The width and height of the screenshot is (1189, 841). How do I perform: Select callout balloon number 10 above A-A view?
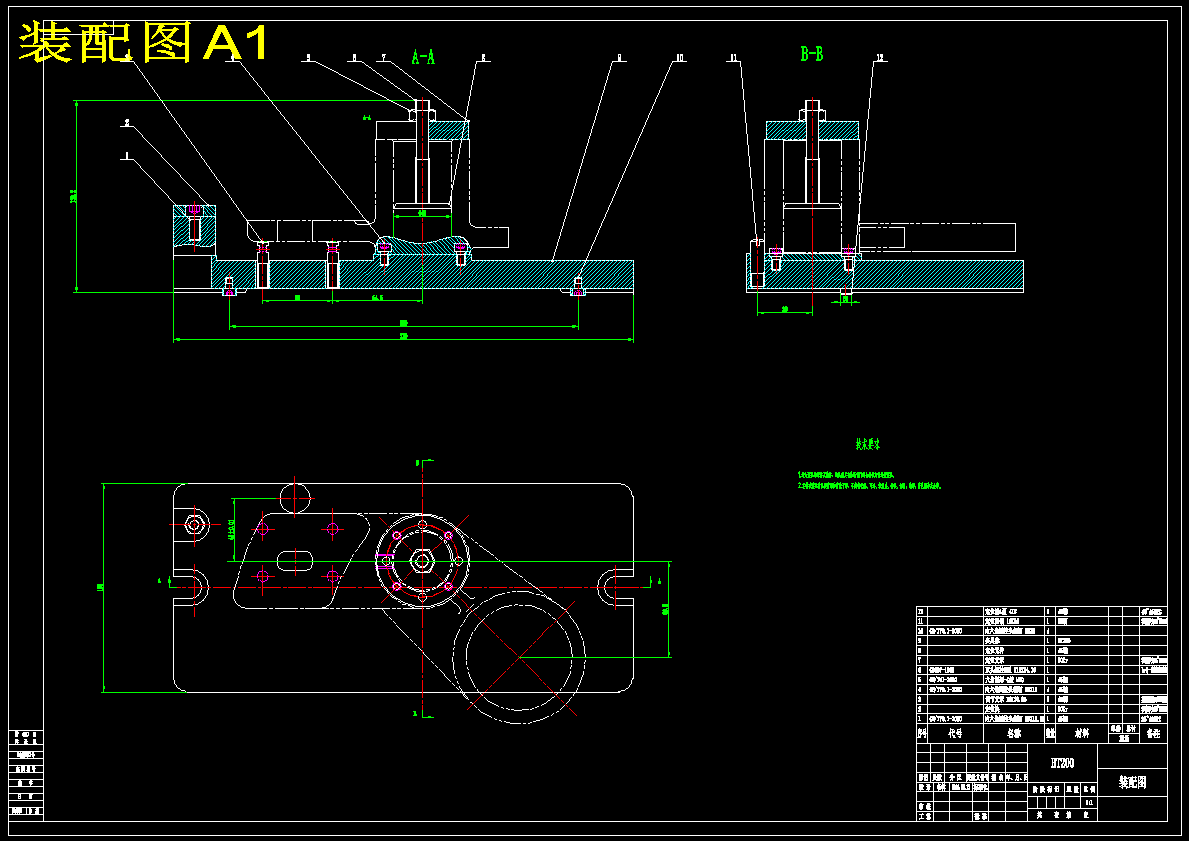click(x=680, y=58)
